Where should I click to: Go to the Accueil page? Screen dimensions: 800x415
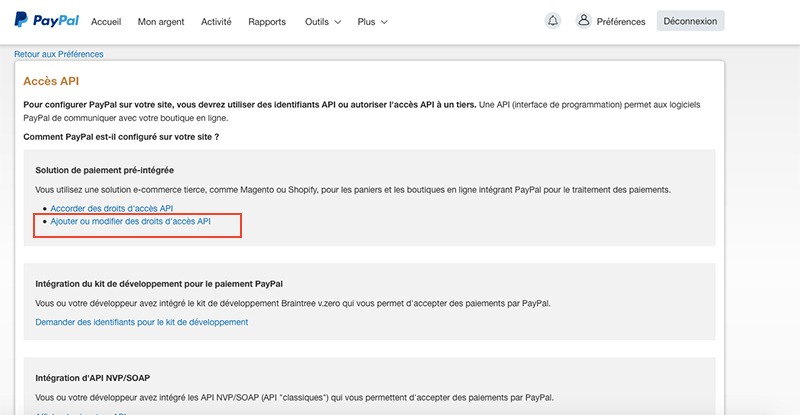(106, 22)
